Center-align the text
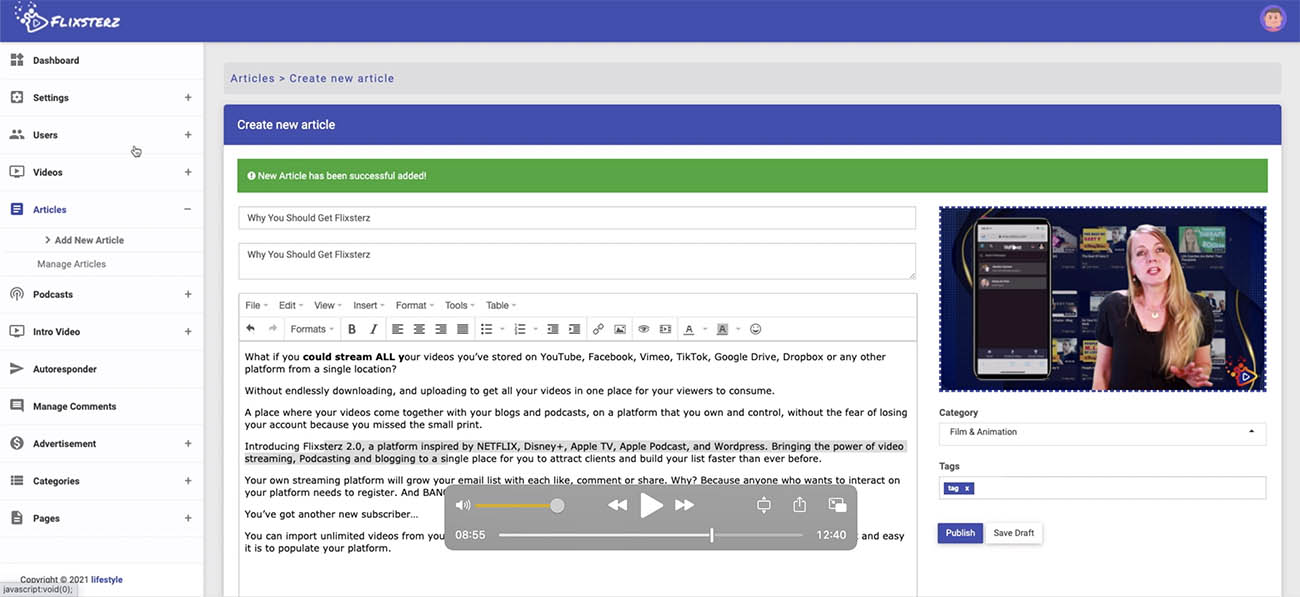1300x597 pixels. [419, 329]
